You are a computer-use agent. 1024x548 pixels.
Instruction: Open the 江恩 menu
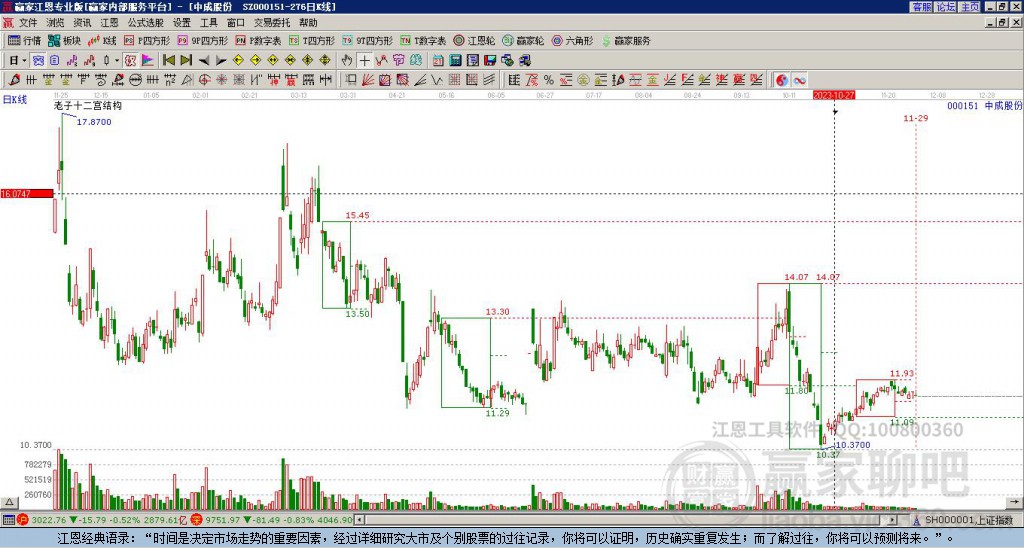point(109,23)
